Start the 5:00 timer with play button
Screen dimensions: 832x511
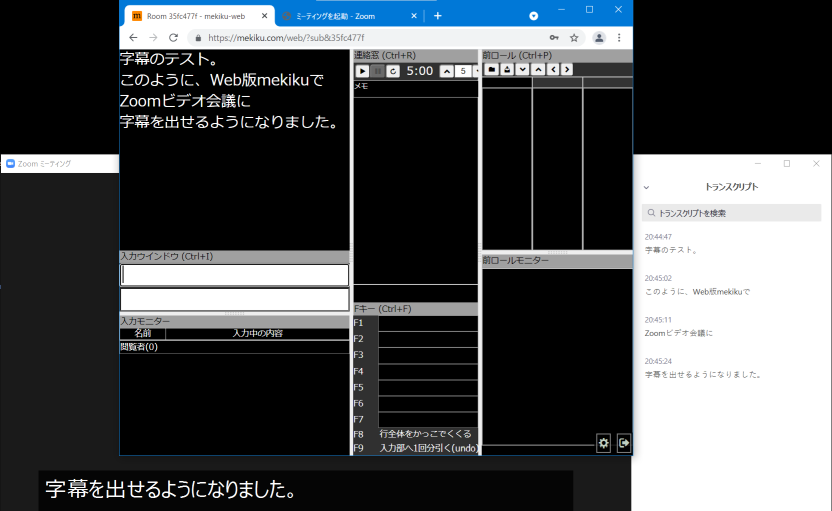362,71
